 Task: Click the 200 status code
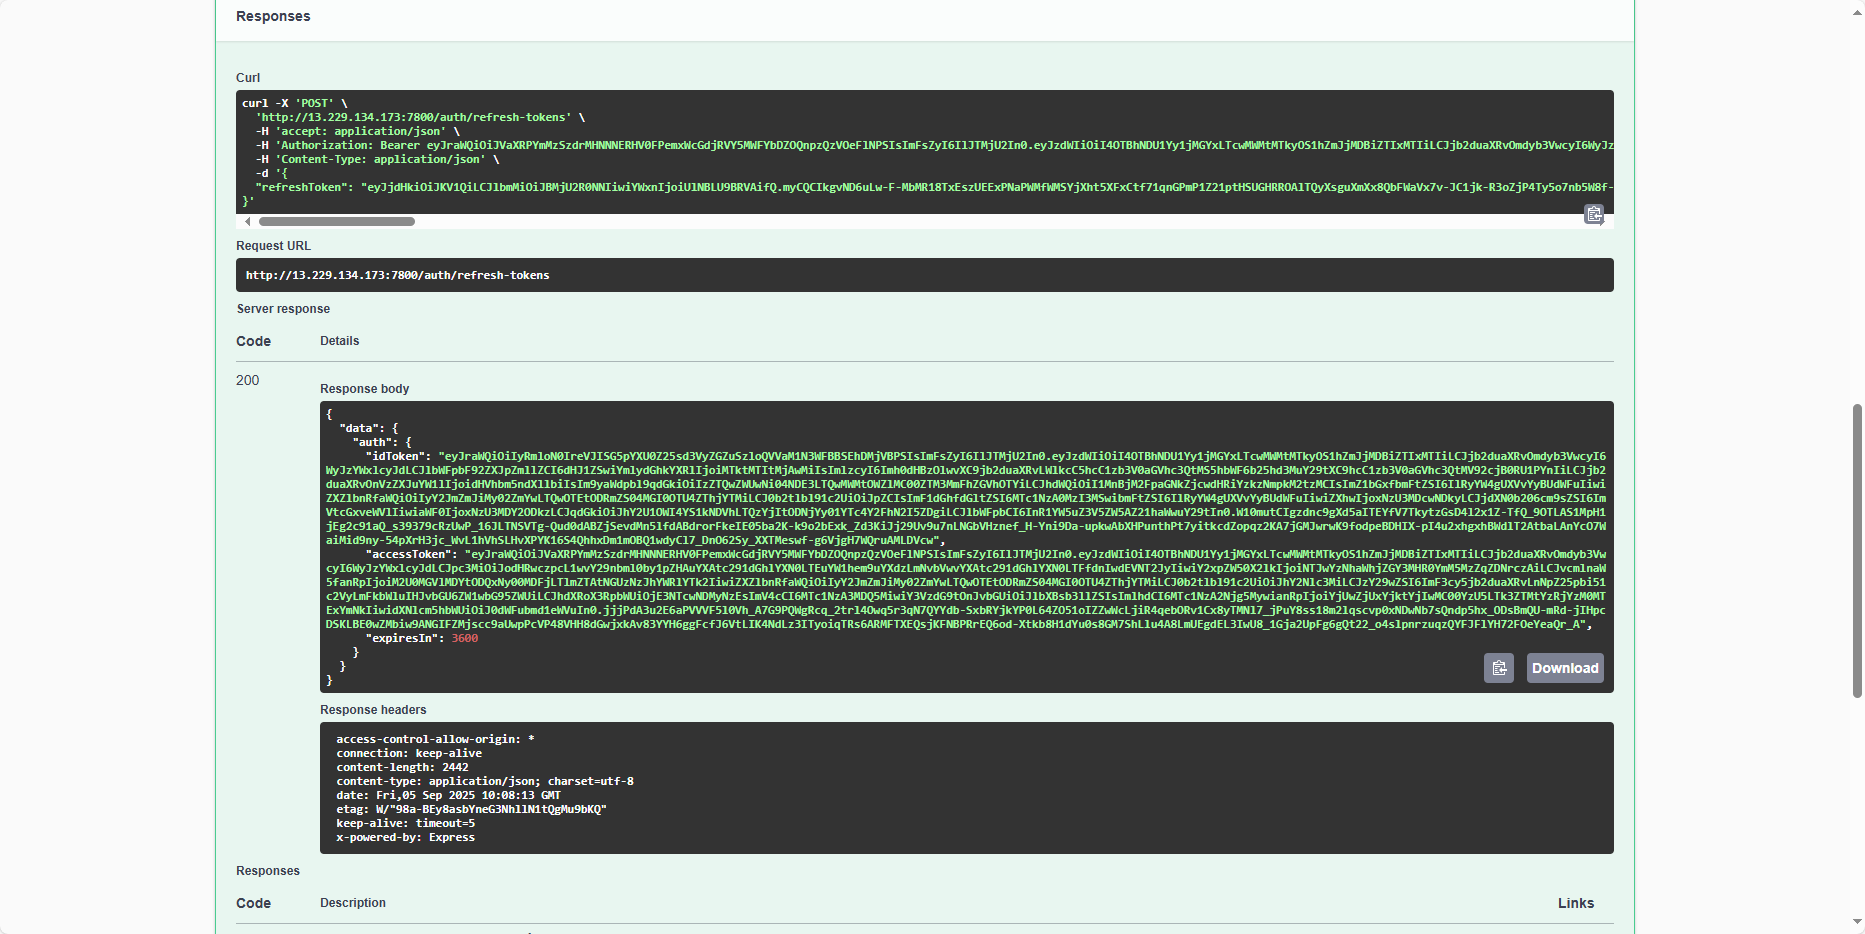coord(247,380)
